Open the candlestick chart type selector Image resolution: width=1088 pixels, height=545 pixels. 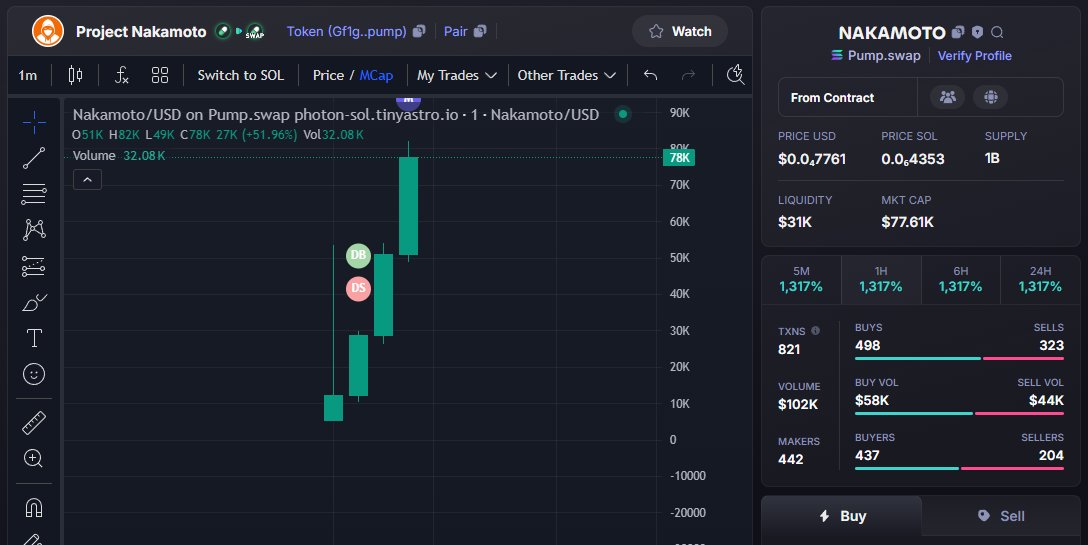click(x=75, y=75)
